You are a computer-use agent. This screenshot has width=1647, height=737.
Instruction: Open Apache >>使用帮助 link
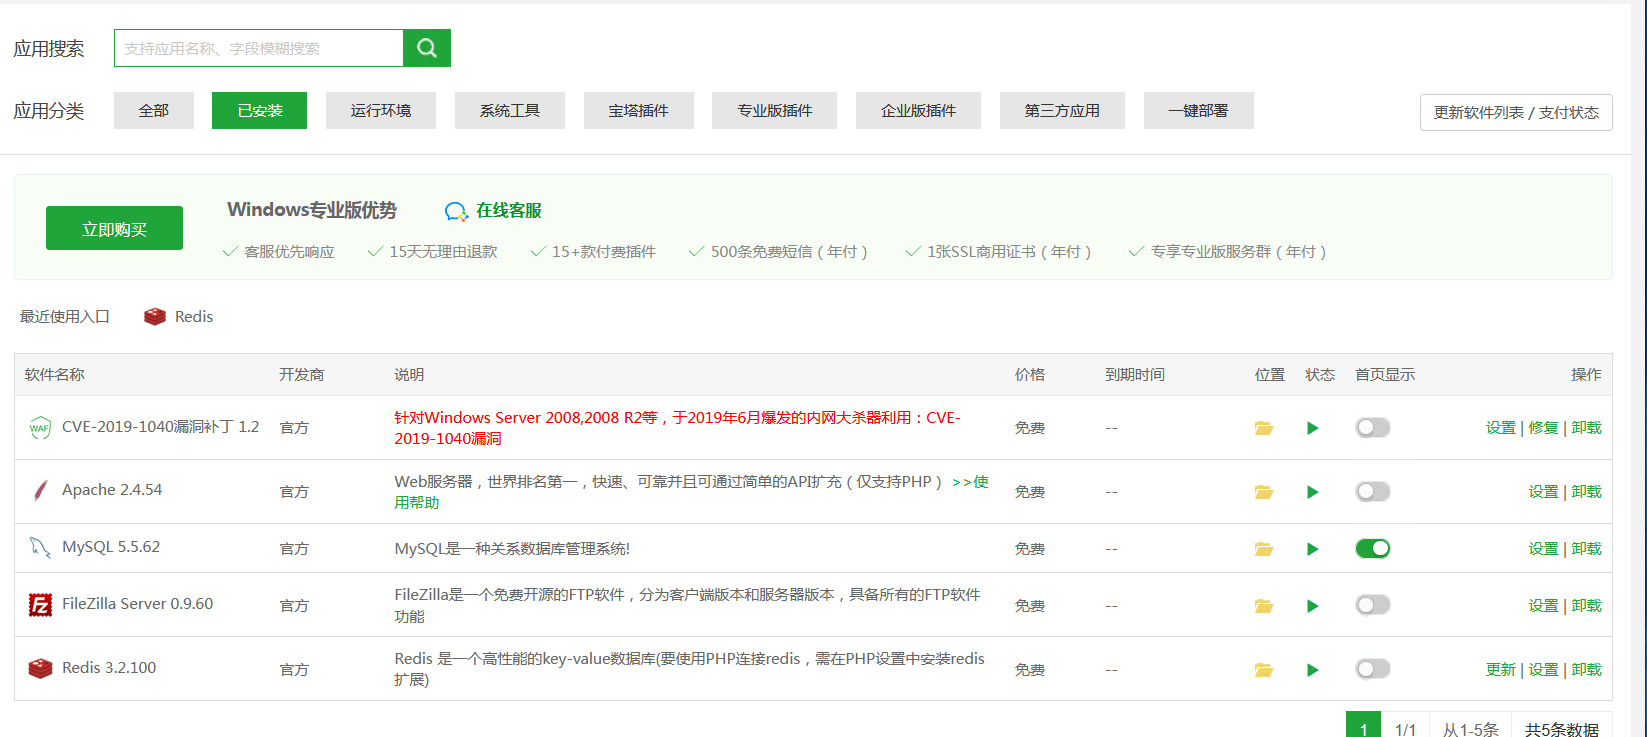pos(970,482)
